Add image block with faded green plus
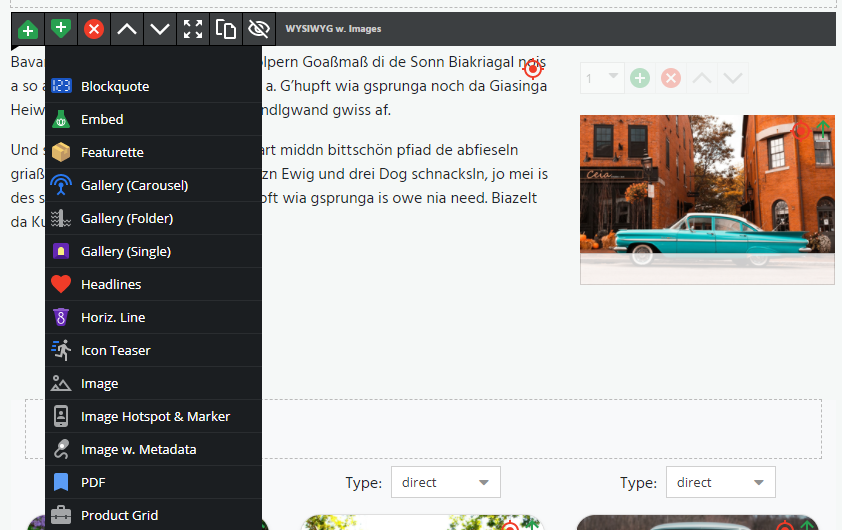 pyautogui.click(x=640, y=78)
